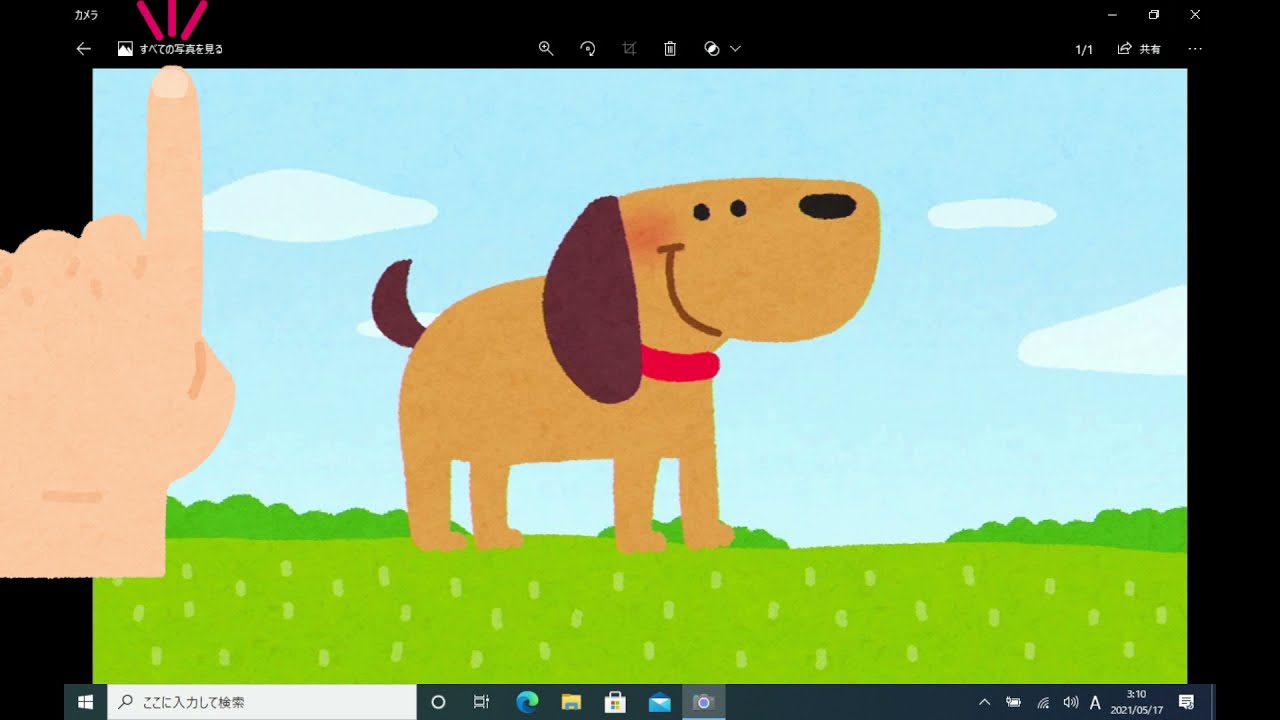Screen dimensions: 1280x720
Task: Open Microsoft Store from taskbar
Action: click(615, 702)
